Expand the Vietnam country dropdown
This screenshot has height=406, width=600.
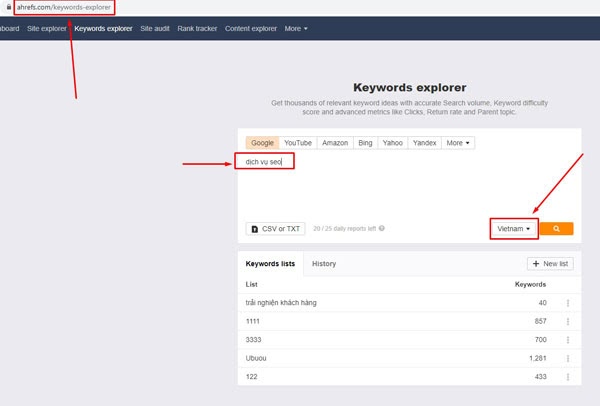[x=514, y=229]
